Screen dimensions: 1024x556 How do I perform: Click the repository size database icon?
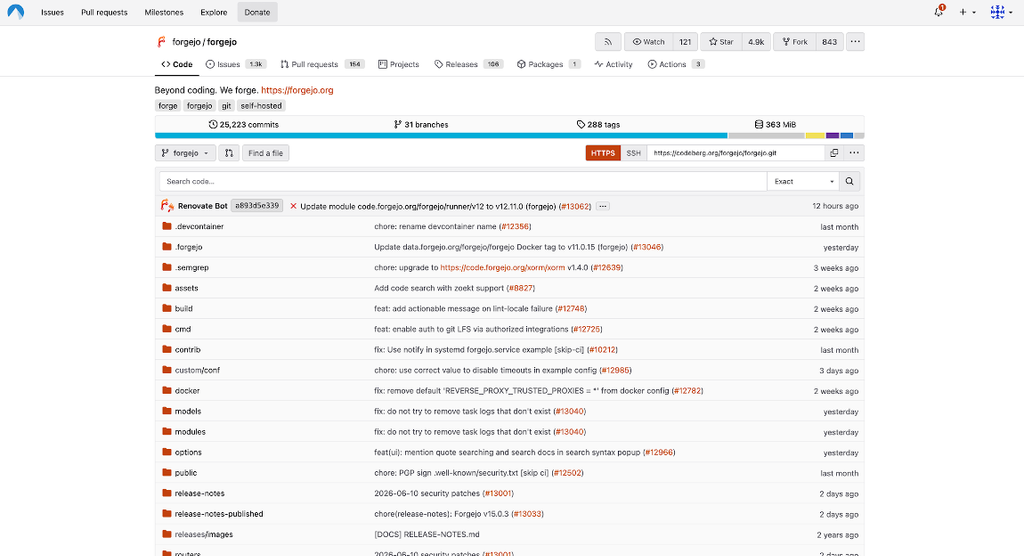click(759, 124)
